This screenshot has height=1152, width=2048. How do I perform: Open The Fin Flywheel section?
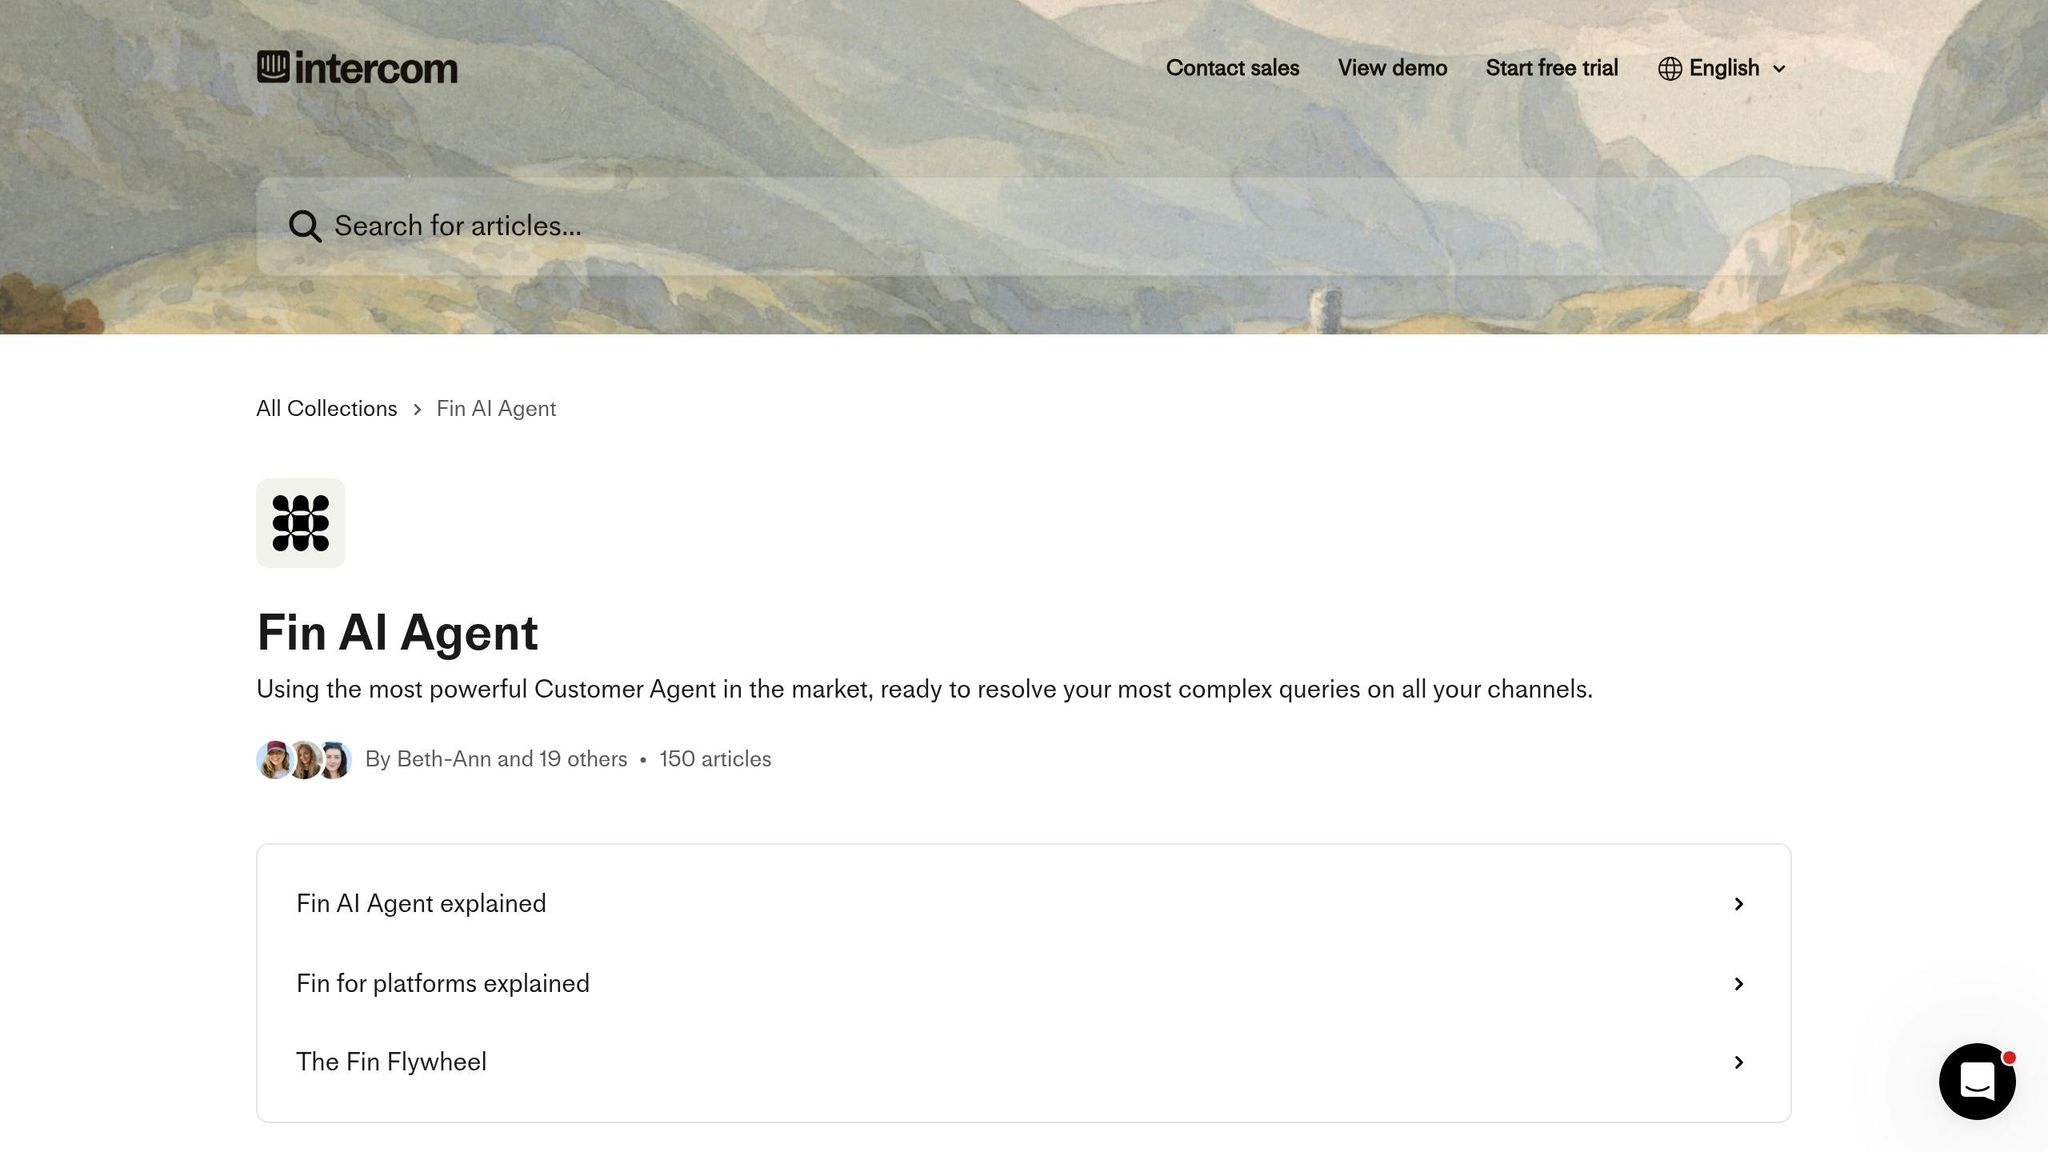tap(1023, 1062)
